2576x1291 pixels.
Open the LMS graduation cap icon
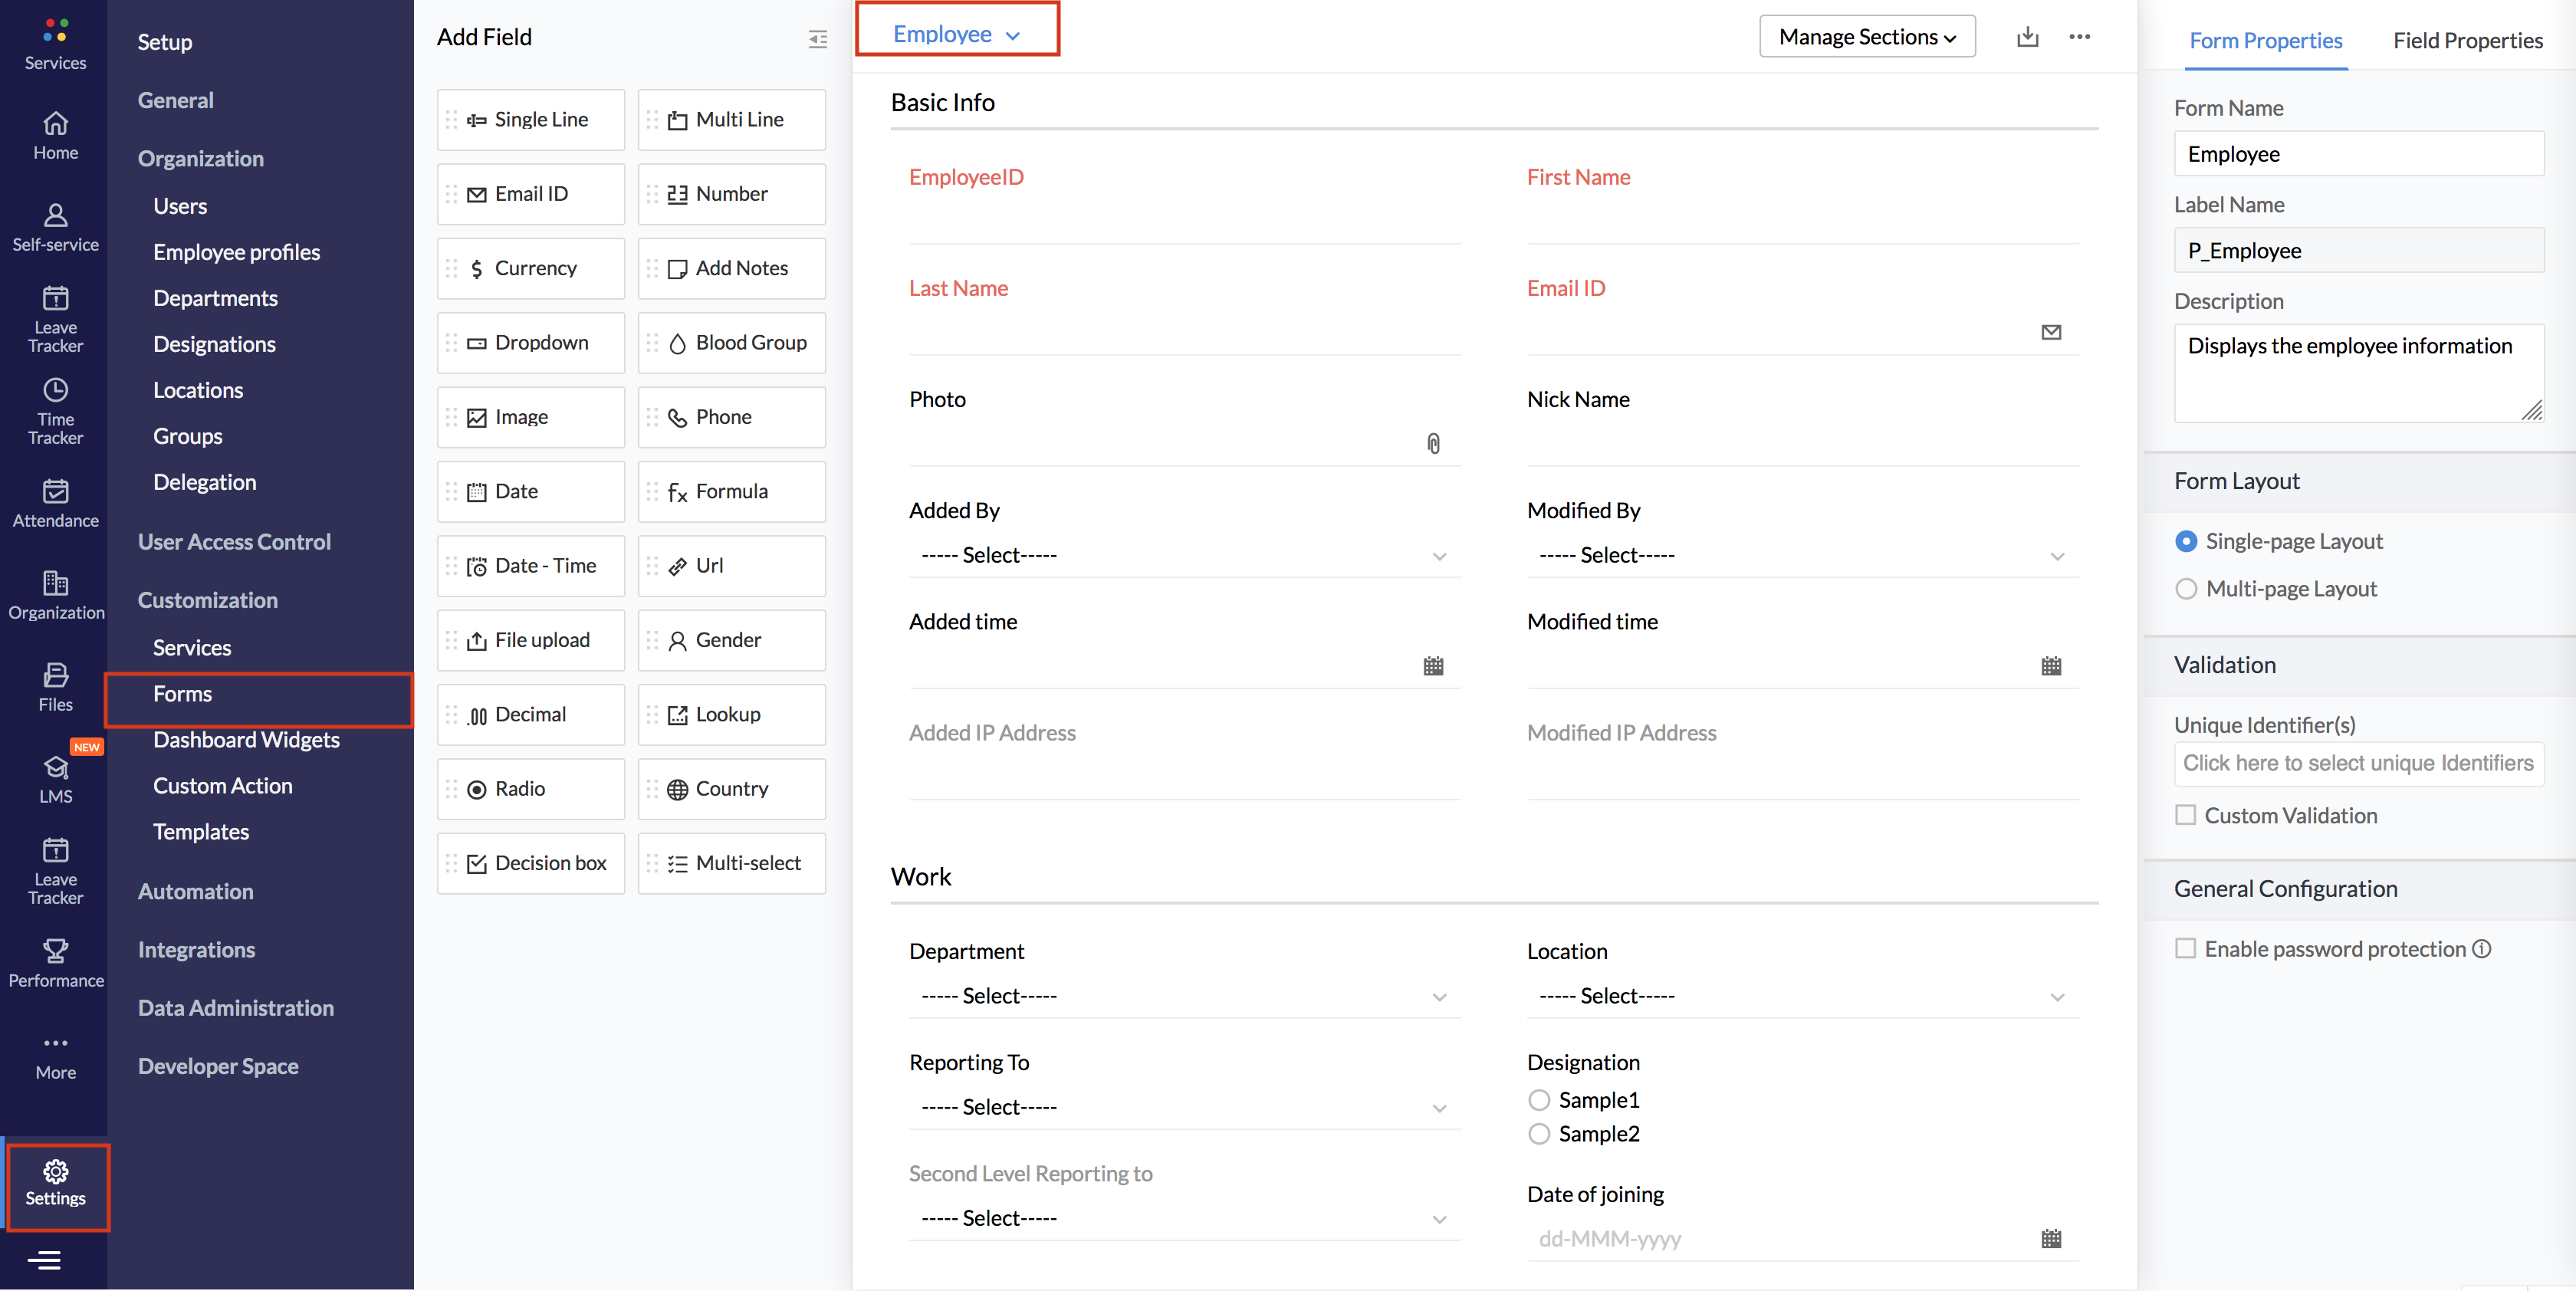(55, 768)
